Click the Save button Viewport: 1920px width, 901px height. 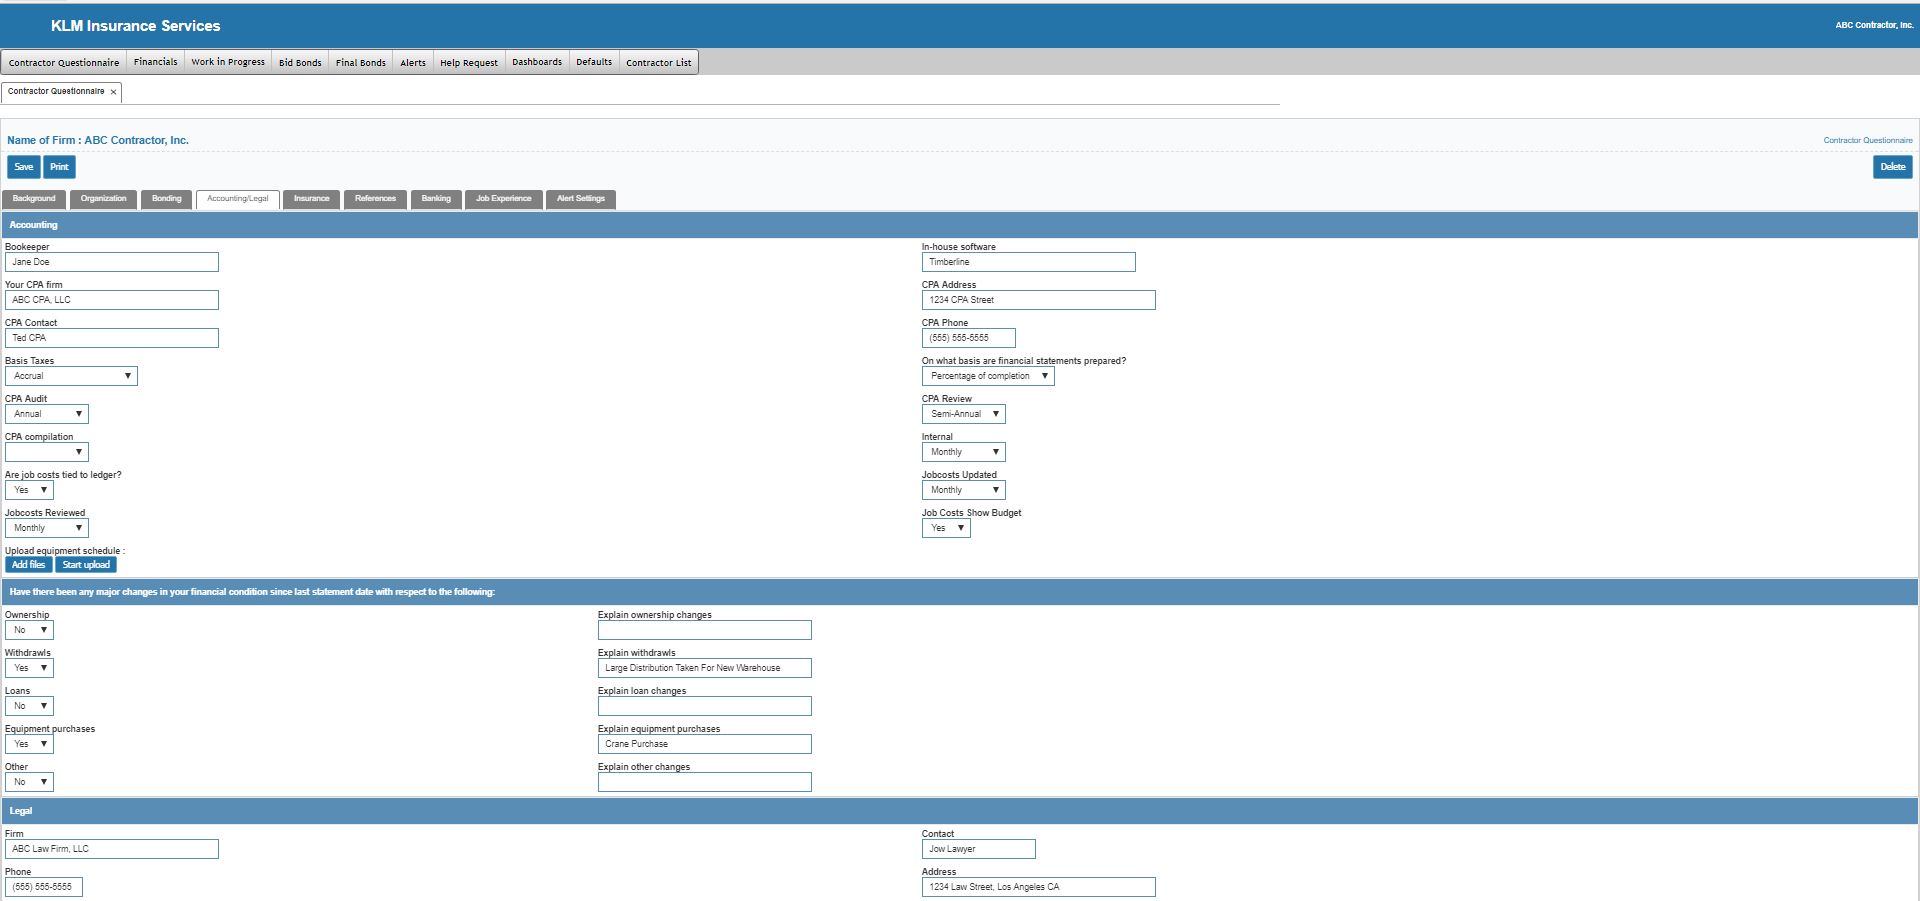pyautogui.click(x=23, y=167)
